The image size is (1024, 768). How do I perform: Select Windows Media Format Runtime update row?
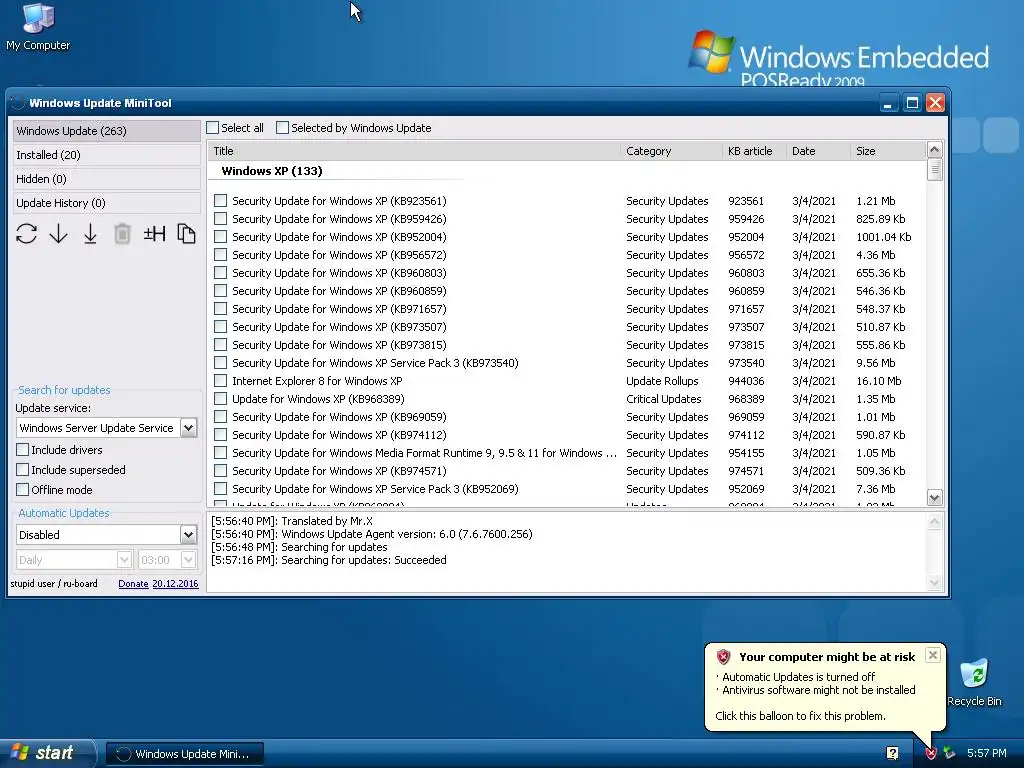point(424,453)
